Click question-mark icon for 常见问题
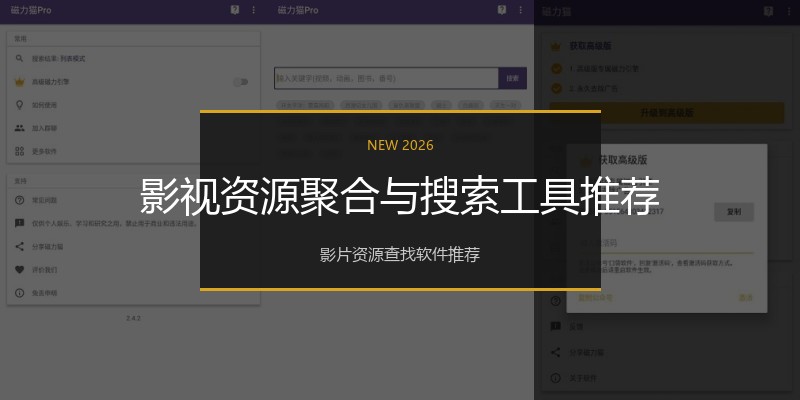The width and height of the screenshot is (800, 400). (19, 200)
